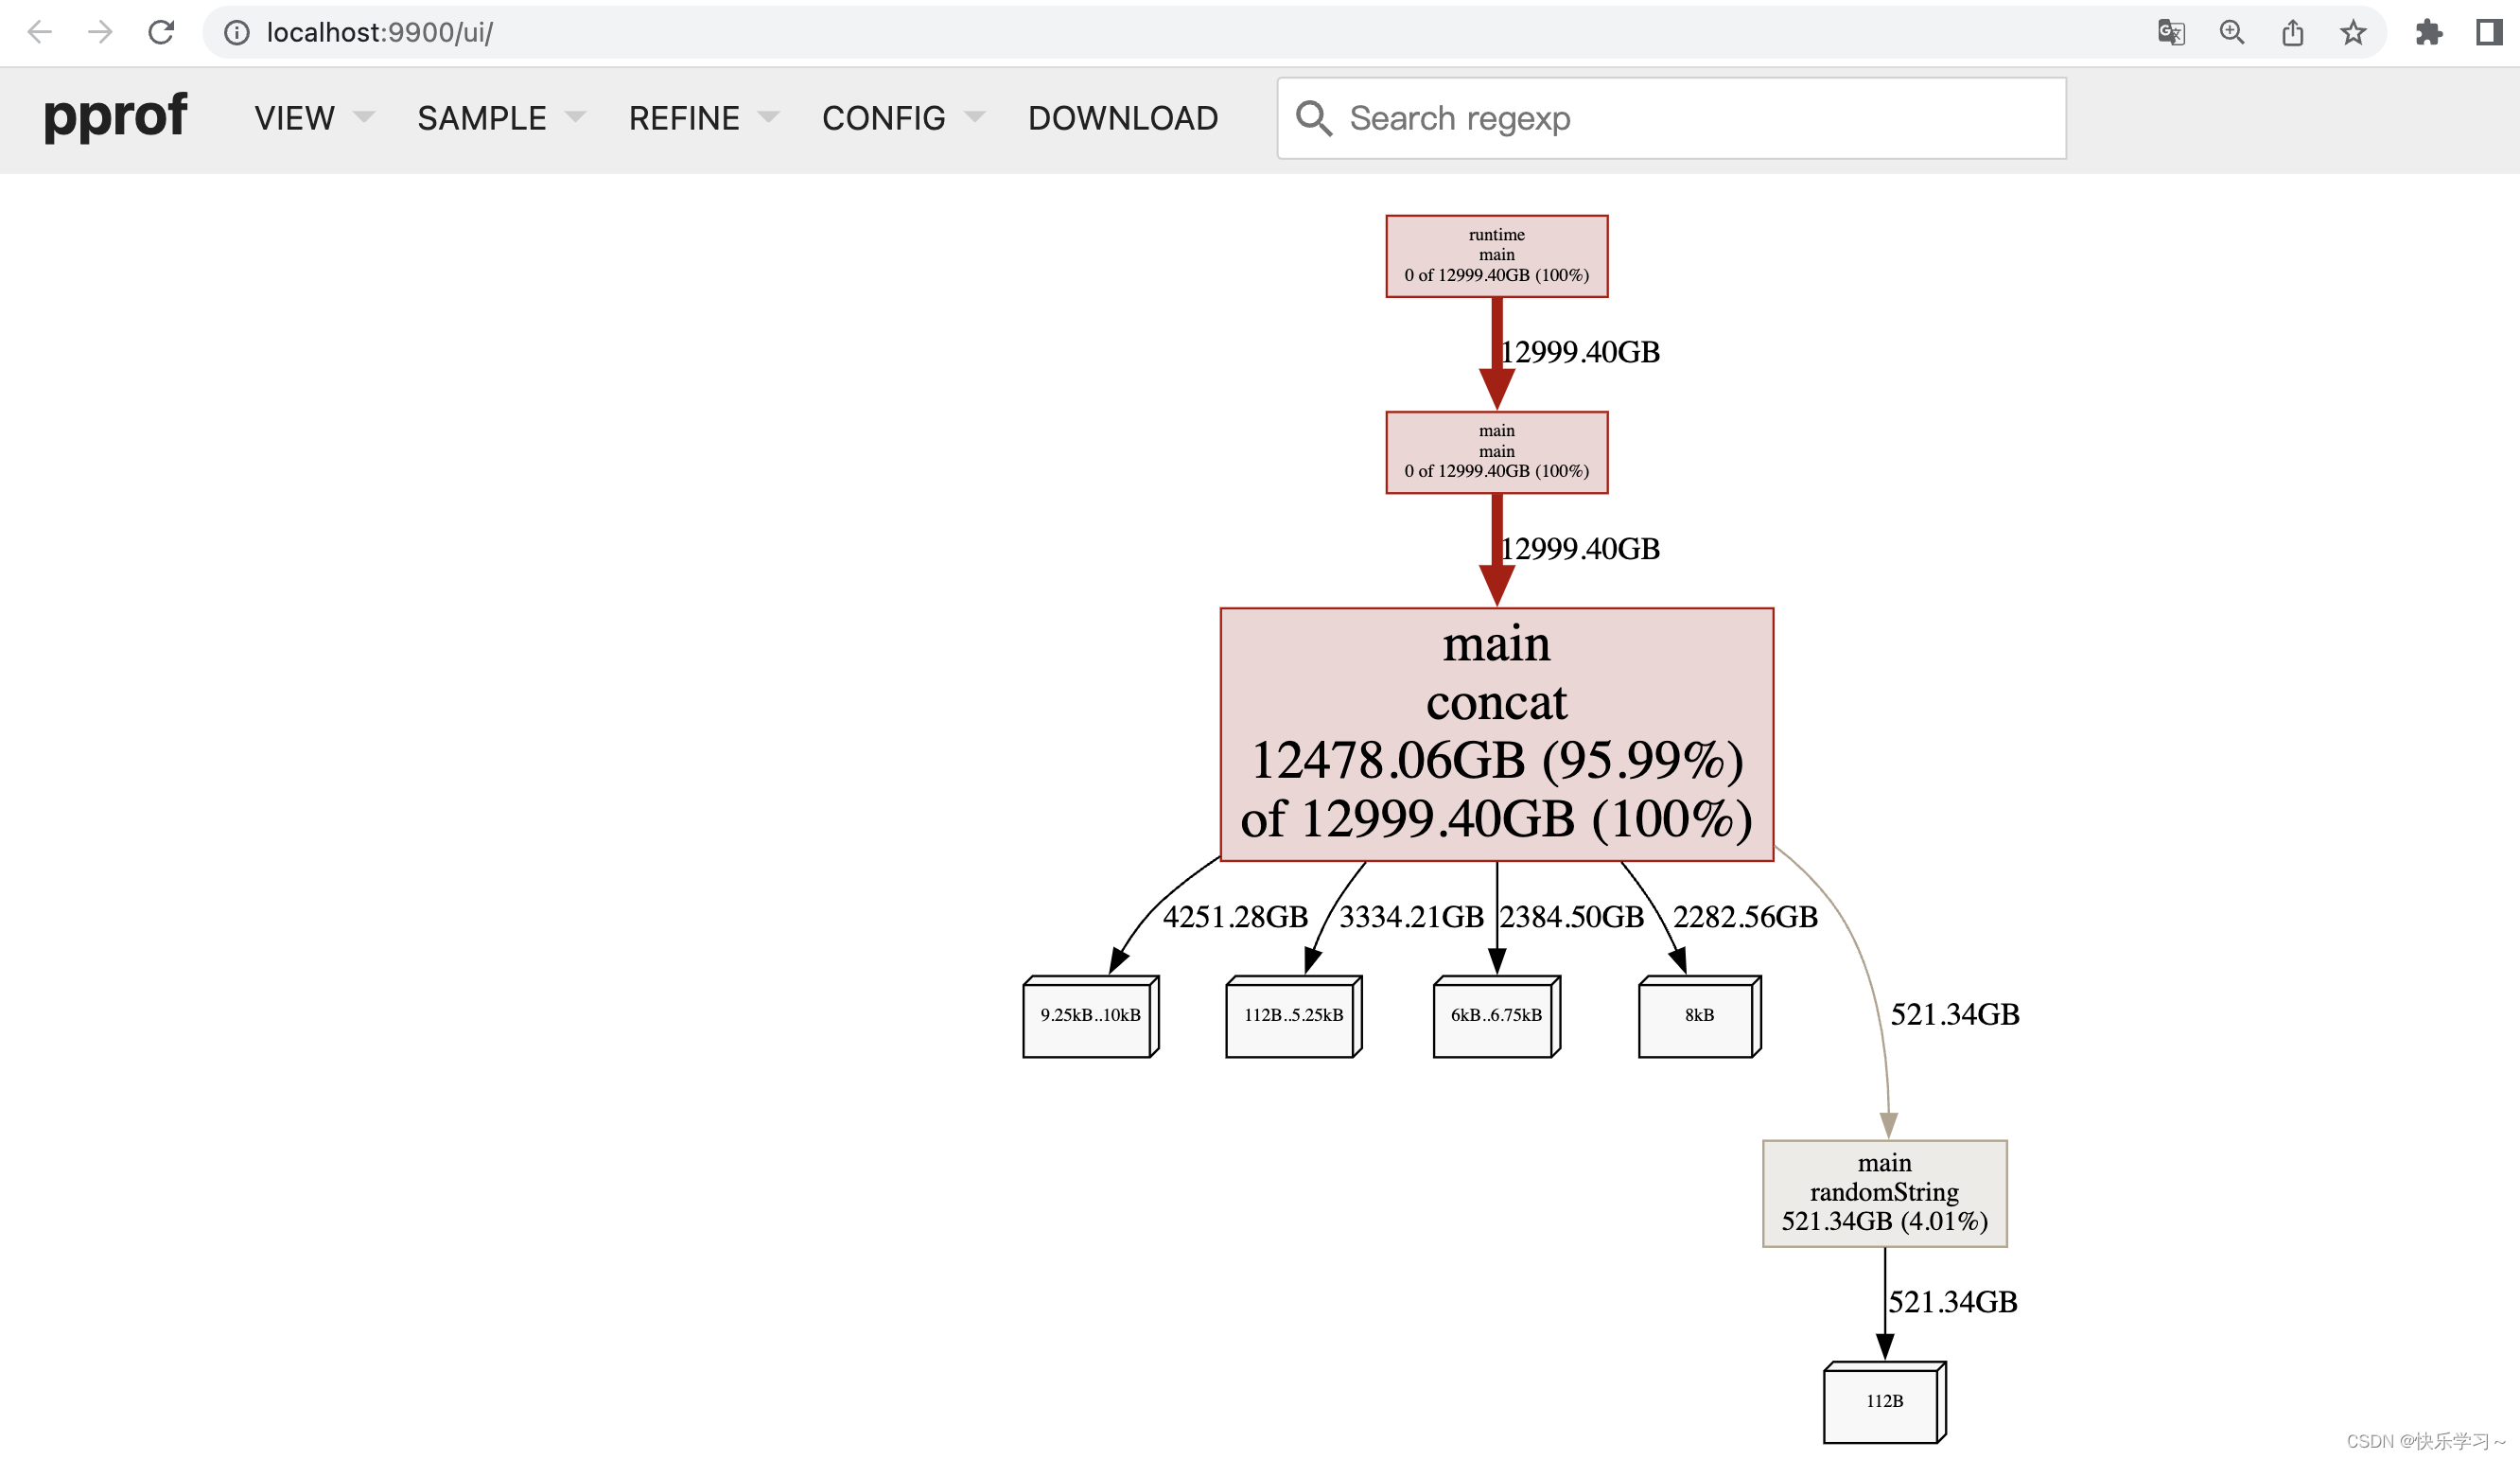Select the 6kB..6.75kB allocation box
This screenshot has height=1459, width=2520.
tap(1497, 1016)
